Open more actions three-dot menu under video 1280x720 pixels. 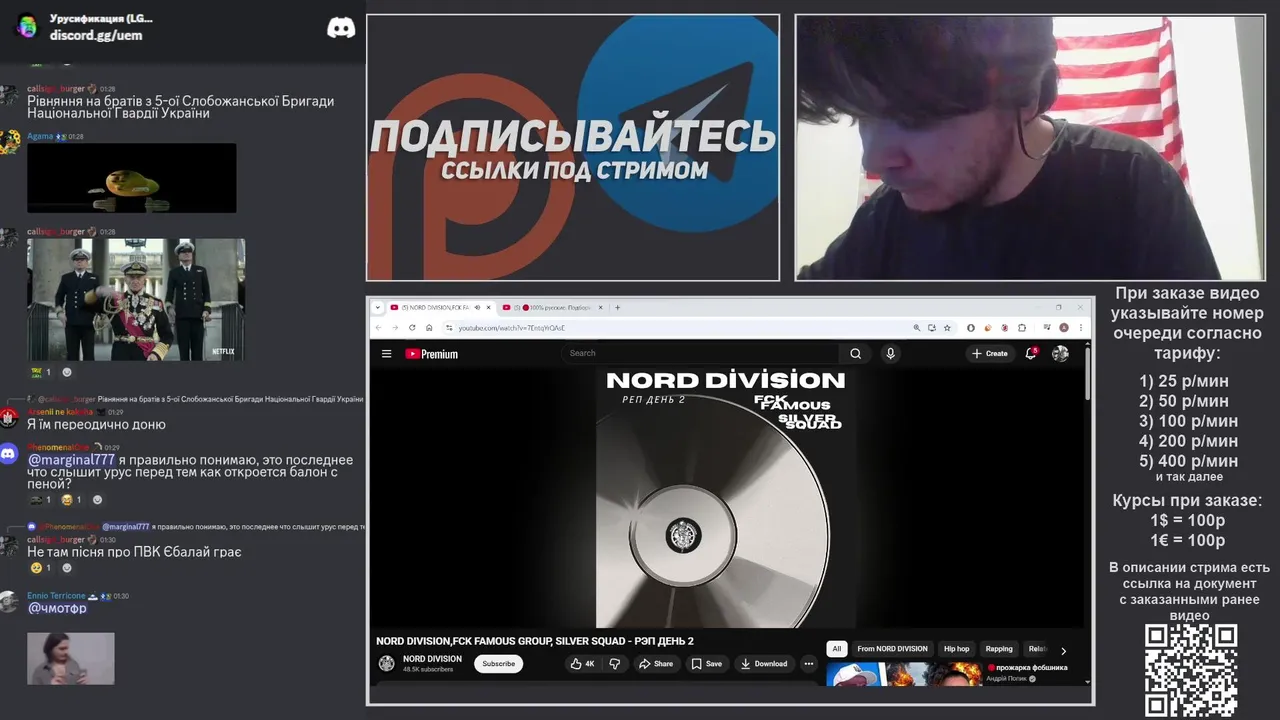(809, 664)
